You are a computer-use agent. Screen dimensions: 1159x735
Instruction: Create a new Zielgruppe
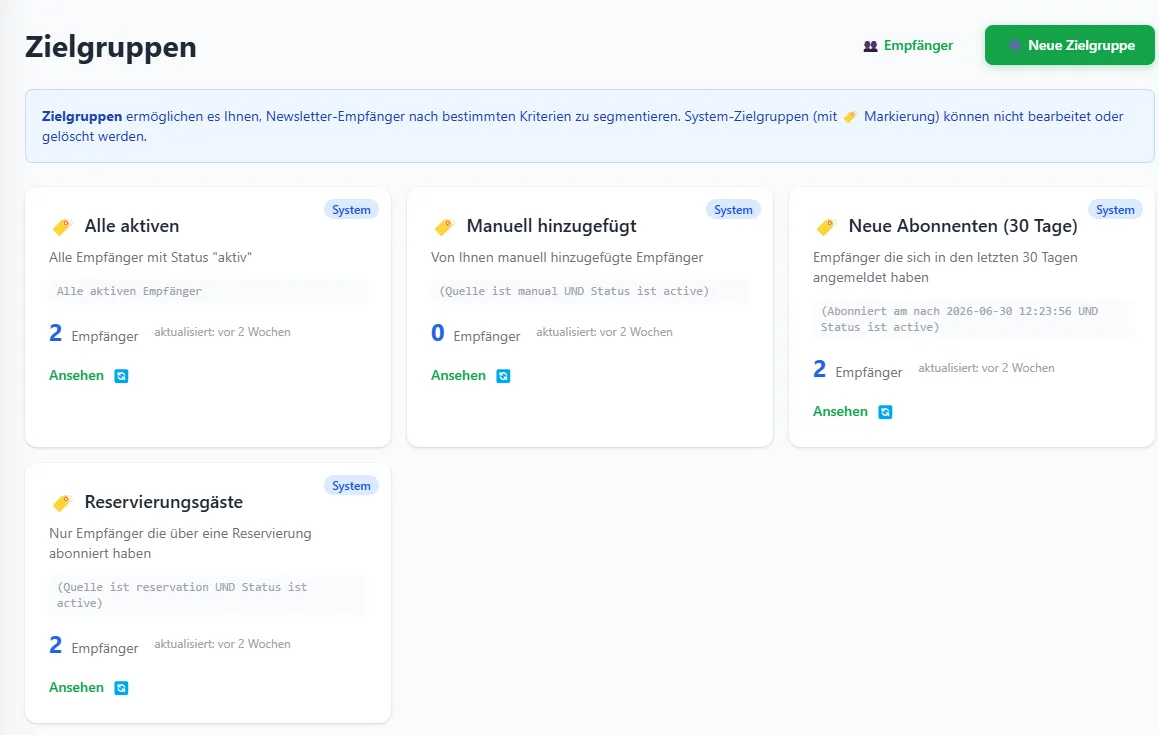click(1070, 45)
